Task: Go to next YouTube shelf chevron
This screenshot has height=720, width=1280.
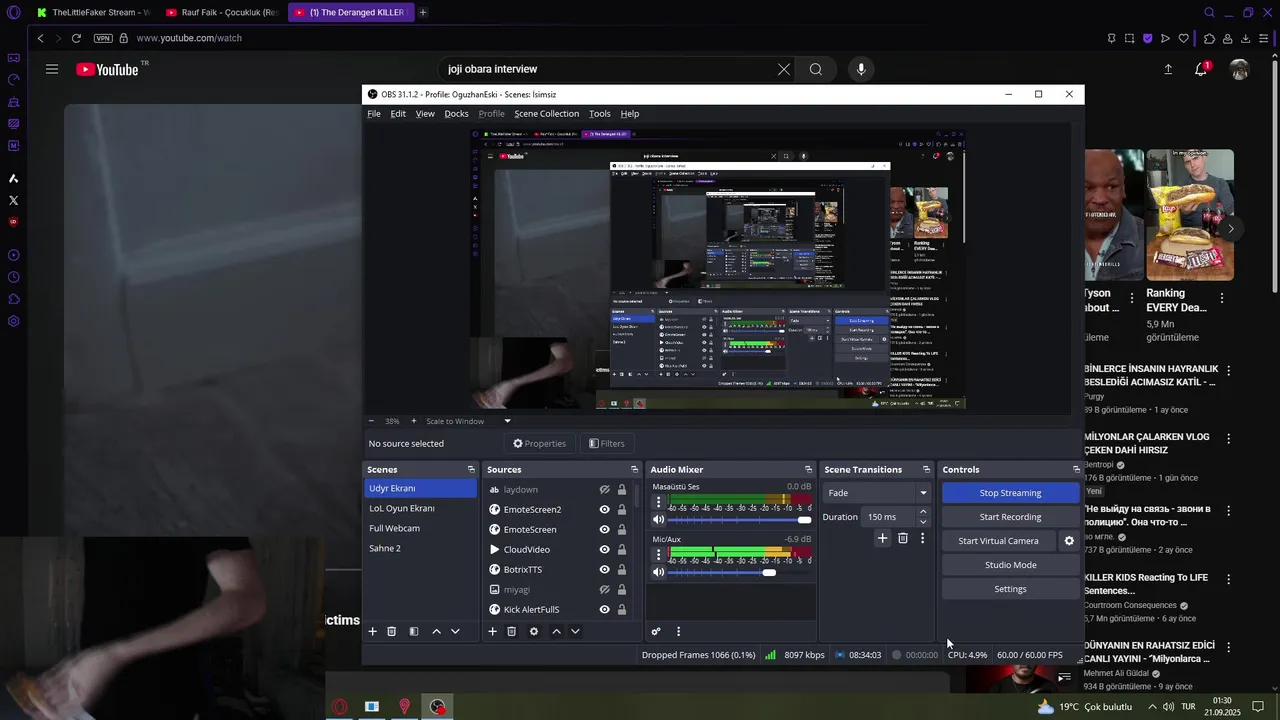Action: [x=1231, y=228]
